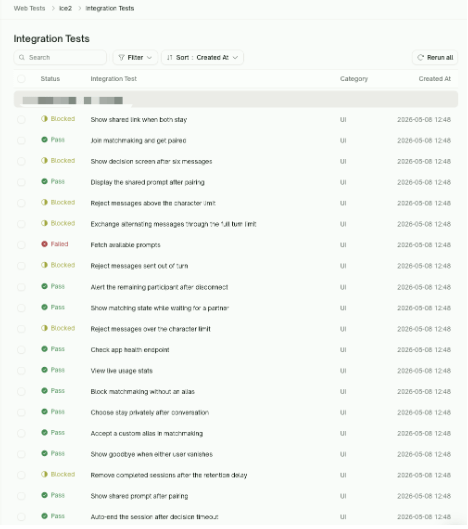Image resolution: width=468 pixels, height=529 pixels.
Task: Toggle the select-all checkbox in the header
Action: [x=21, y=79]
